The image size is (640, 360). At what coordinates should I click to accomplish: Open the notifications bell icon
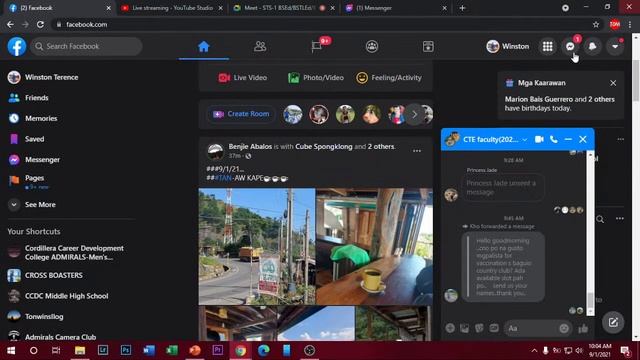pyautogui.click(x=592, y=47)
